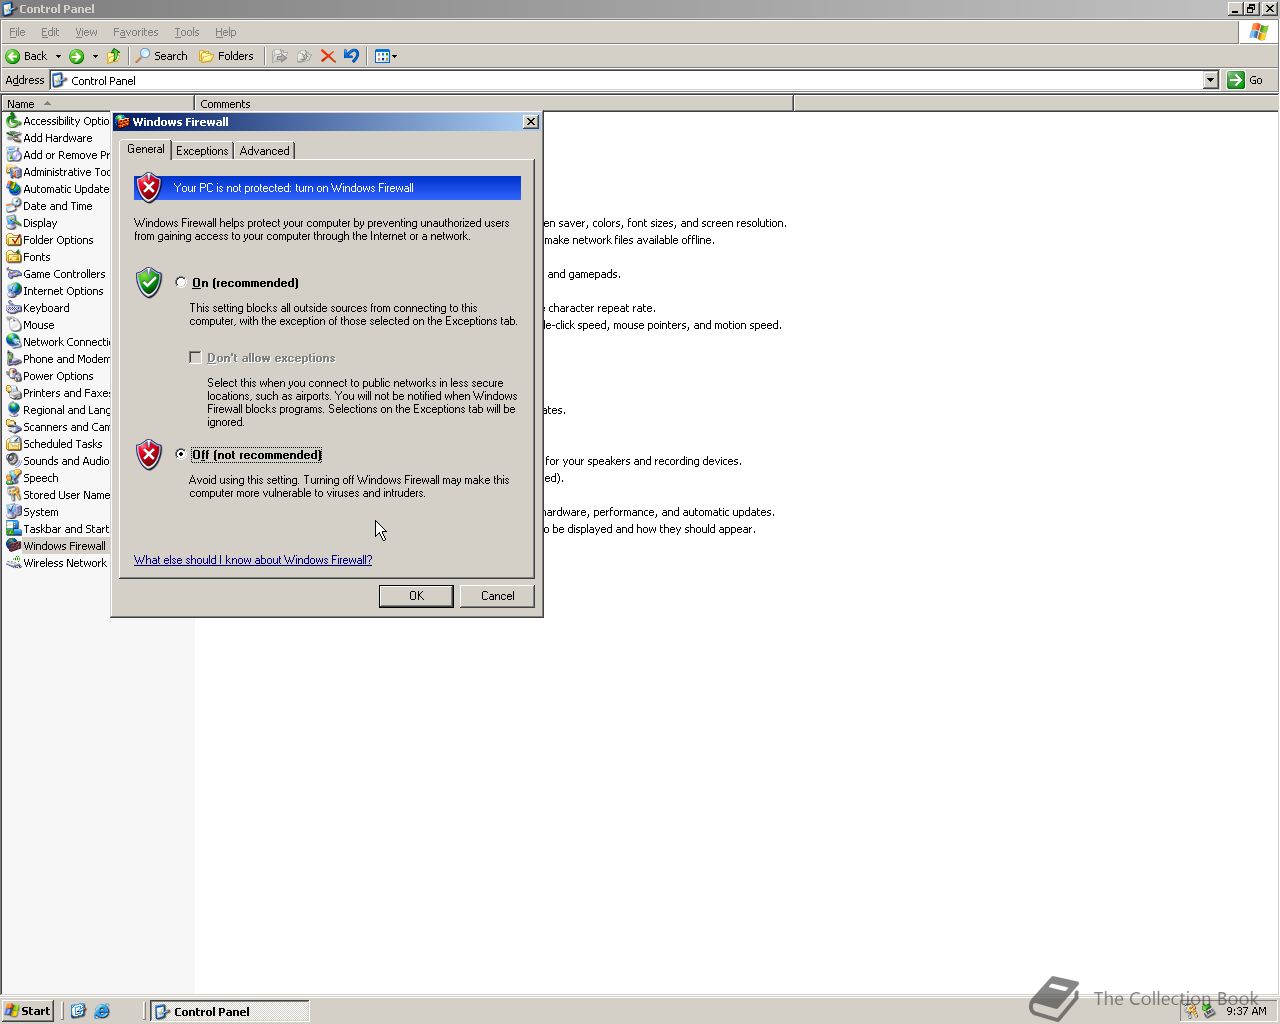Open the Favorites menu

(x=135, y=32)
